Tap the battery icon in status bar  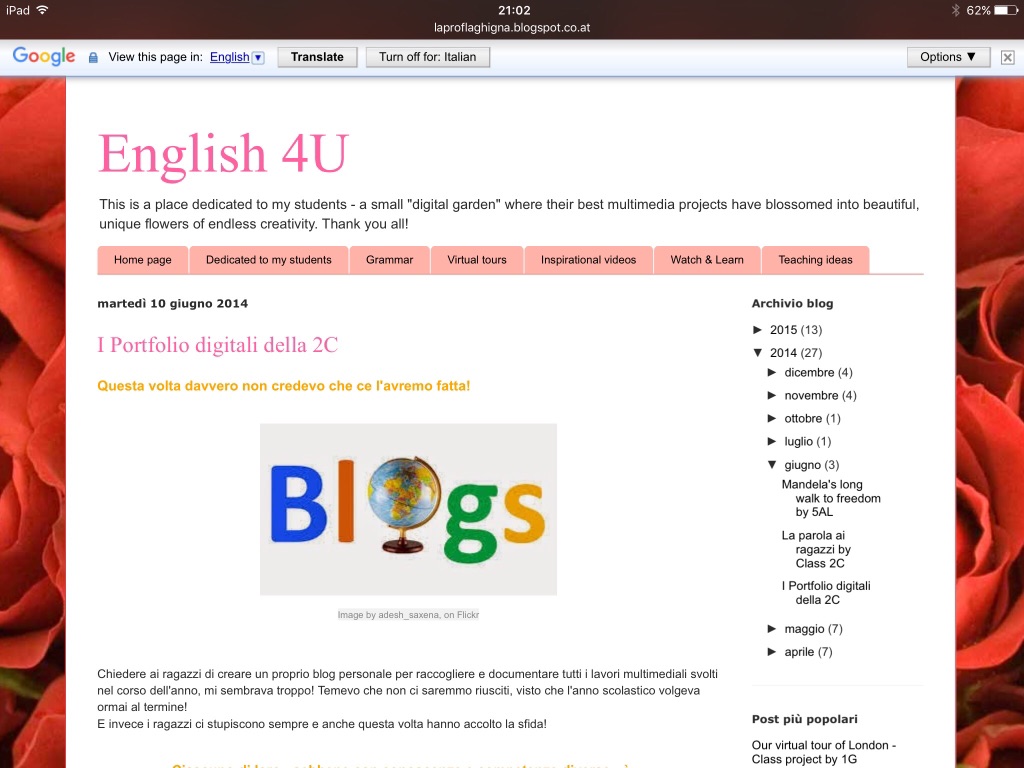point(1005,10)
